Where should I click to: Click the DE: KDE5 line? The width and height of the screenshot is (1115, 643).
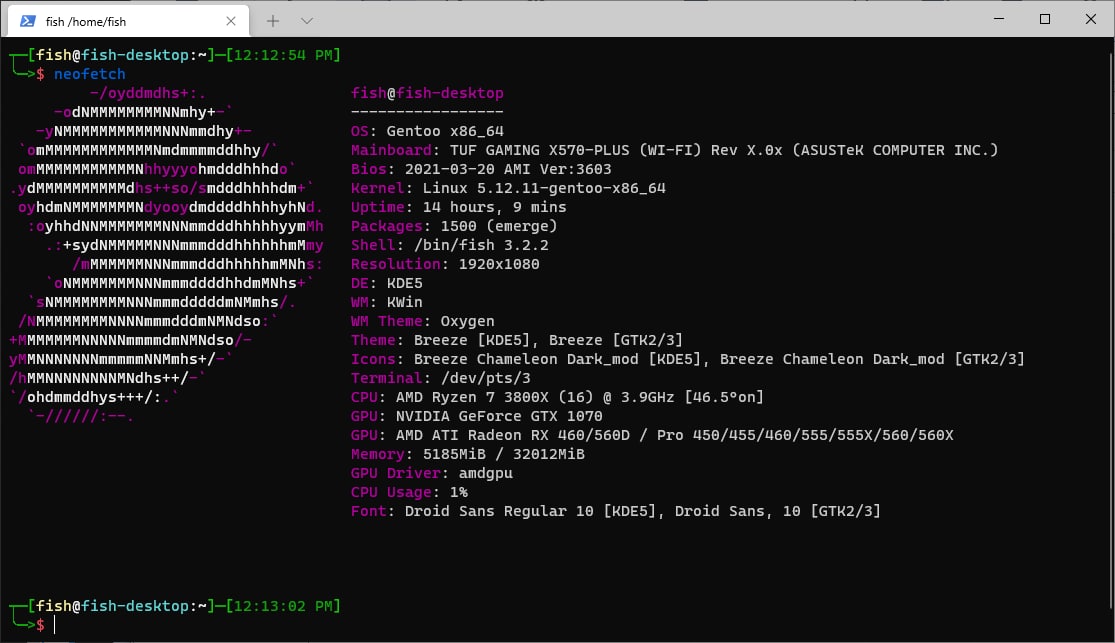pos(386,283)
